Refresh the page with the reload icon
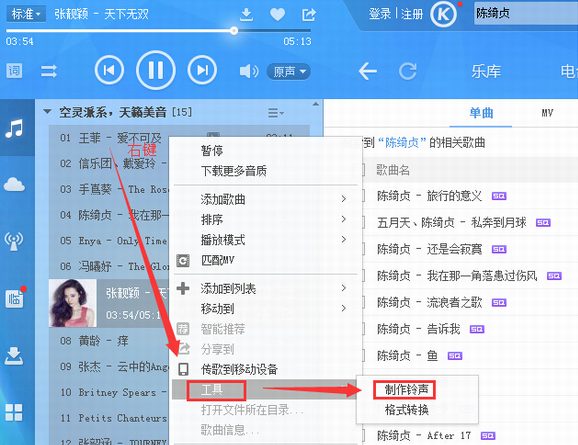578x445 pixels. [x=408, y=71]
